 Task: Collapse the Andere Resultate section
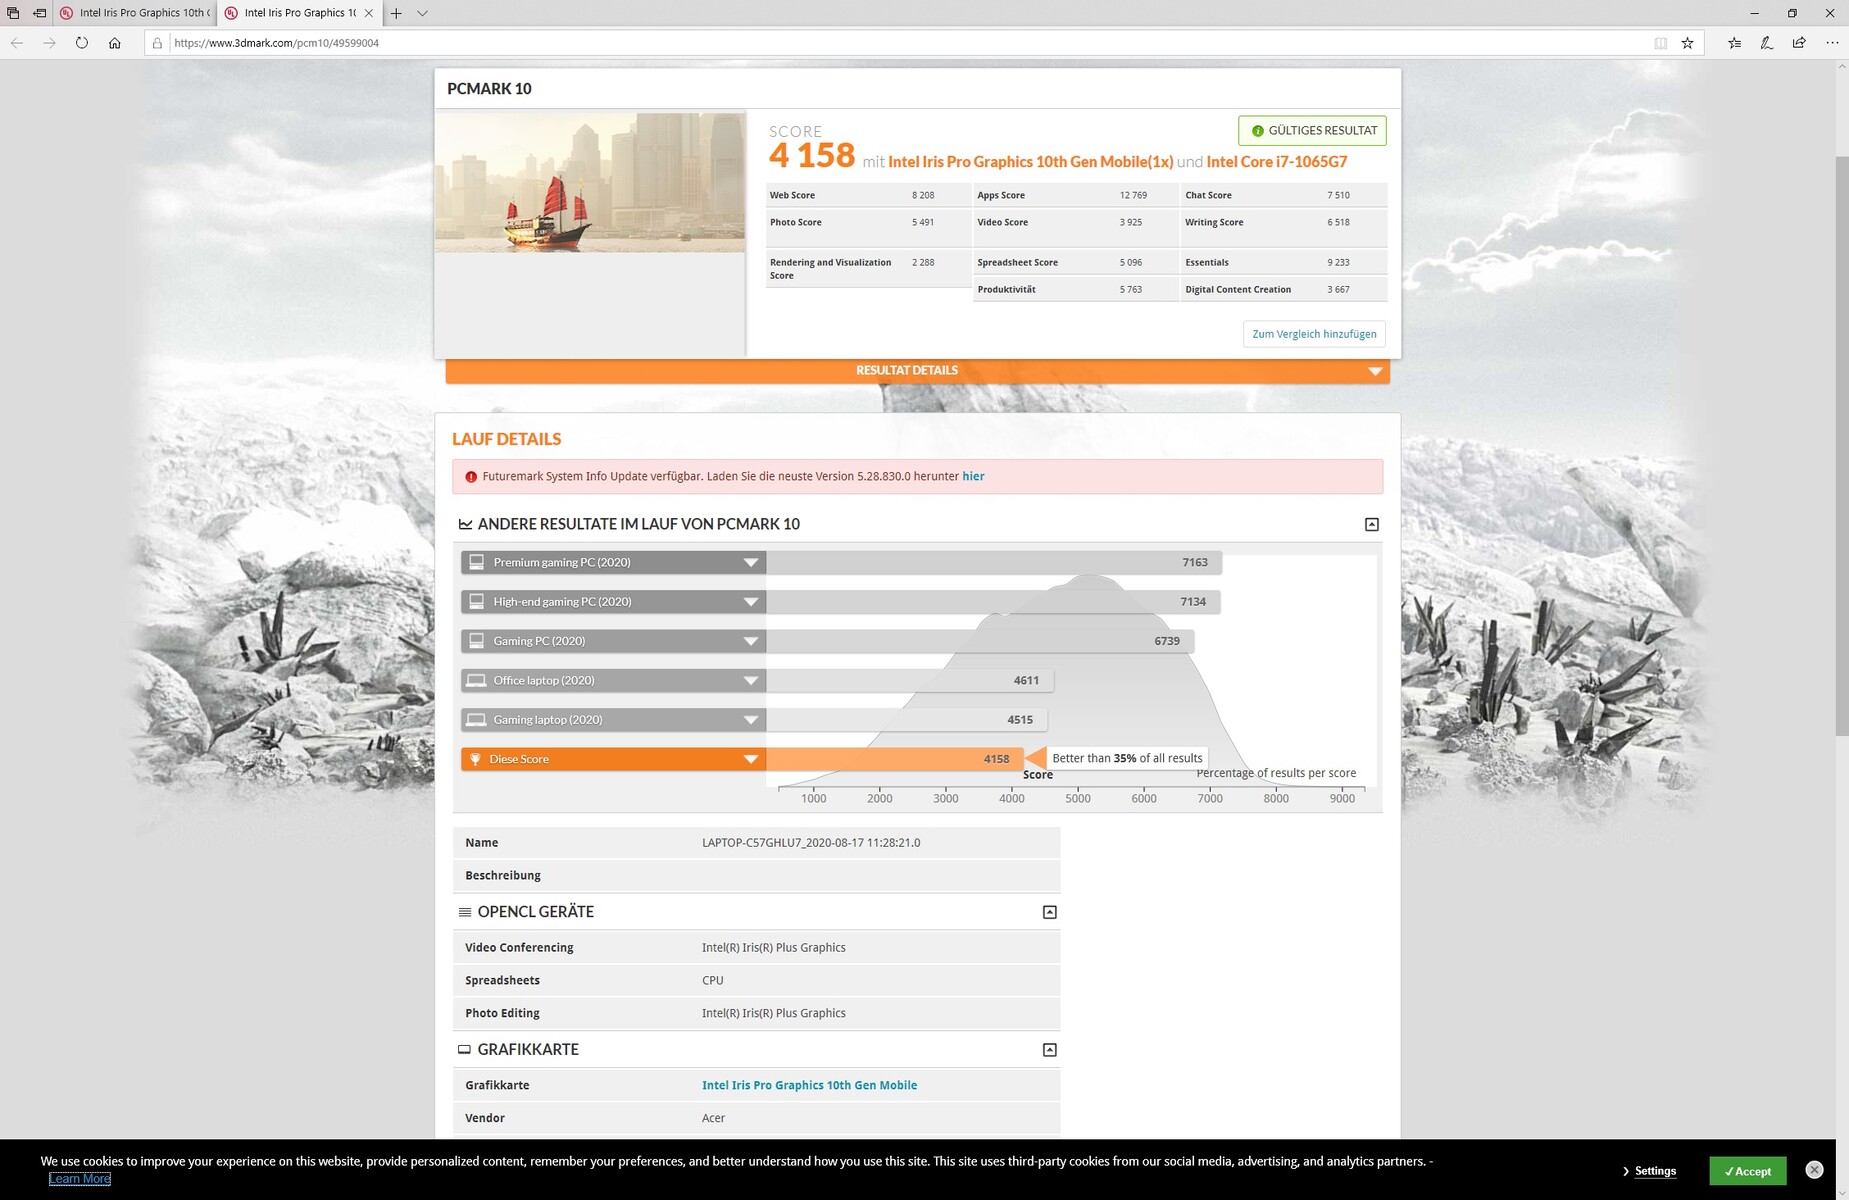coord(1372,524)
